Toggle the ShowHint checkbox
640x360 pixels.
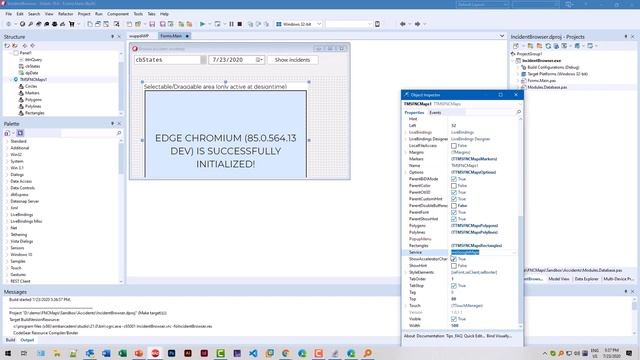(x=453, y=266)
